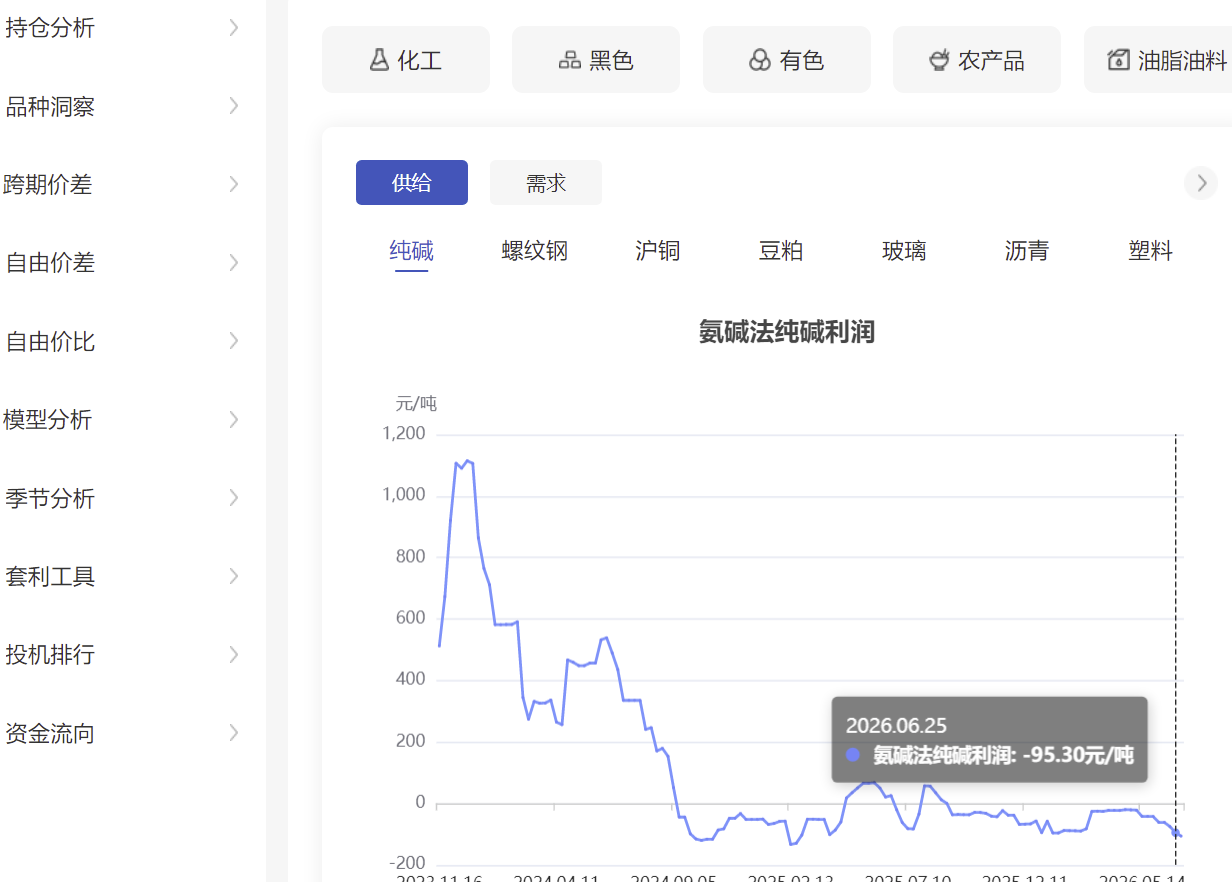
Task: Select the 有色 category button
Action: click(787, 60)
